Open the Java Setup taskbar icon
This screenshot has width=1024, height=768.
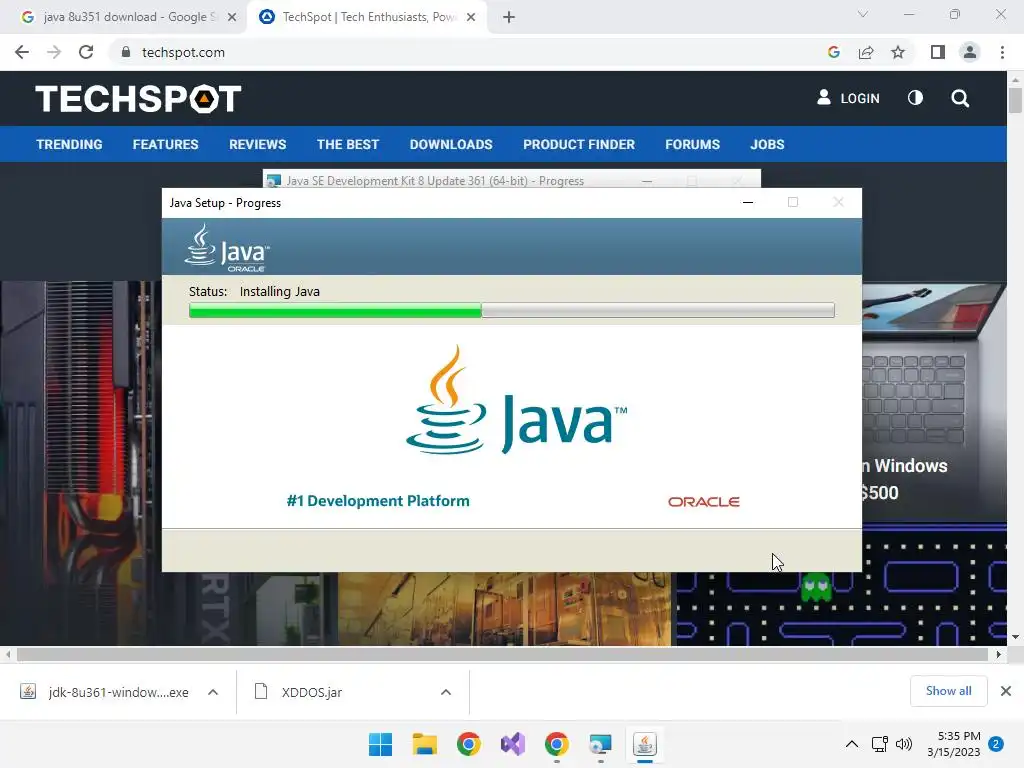[645, 744]
